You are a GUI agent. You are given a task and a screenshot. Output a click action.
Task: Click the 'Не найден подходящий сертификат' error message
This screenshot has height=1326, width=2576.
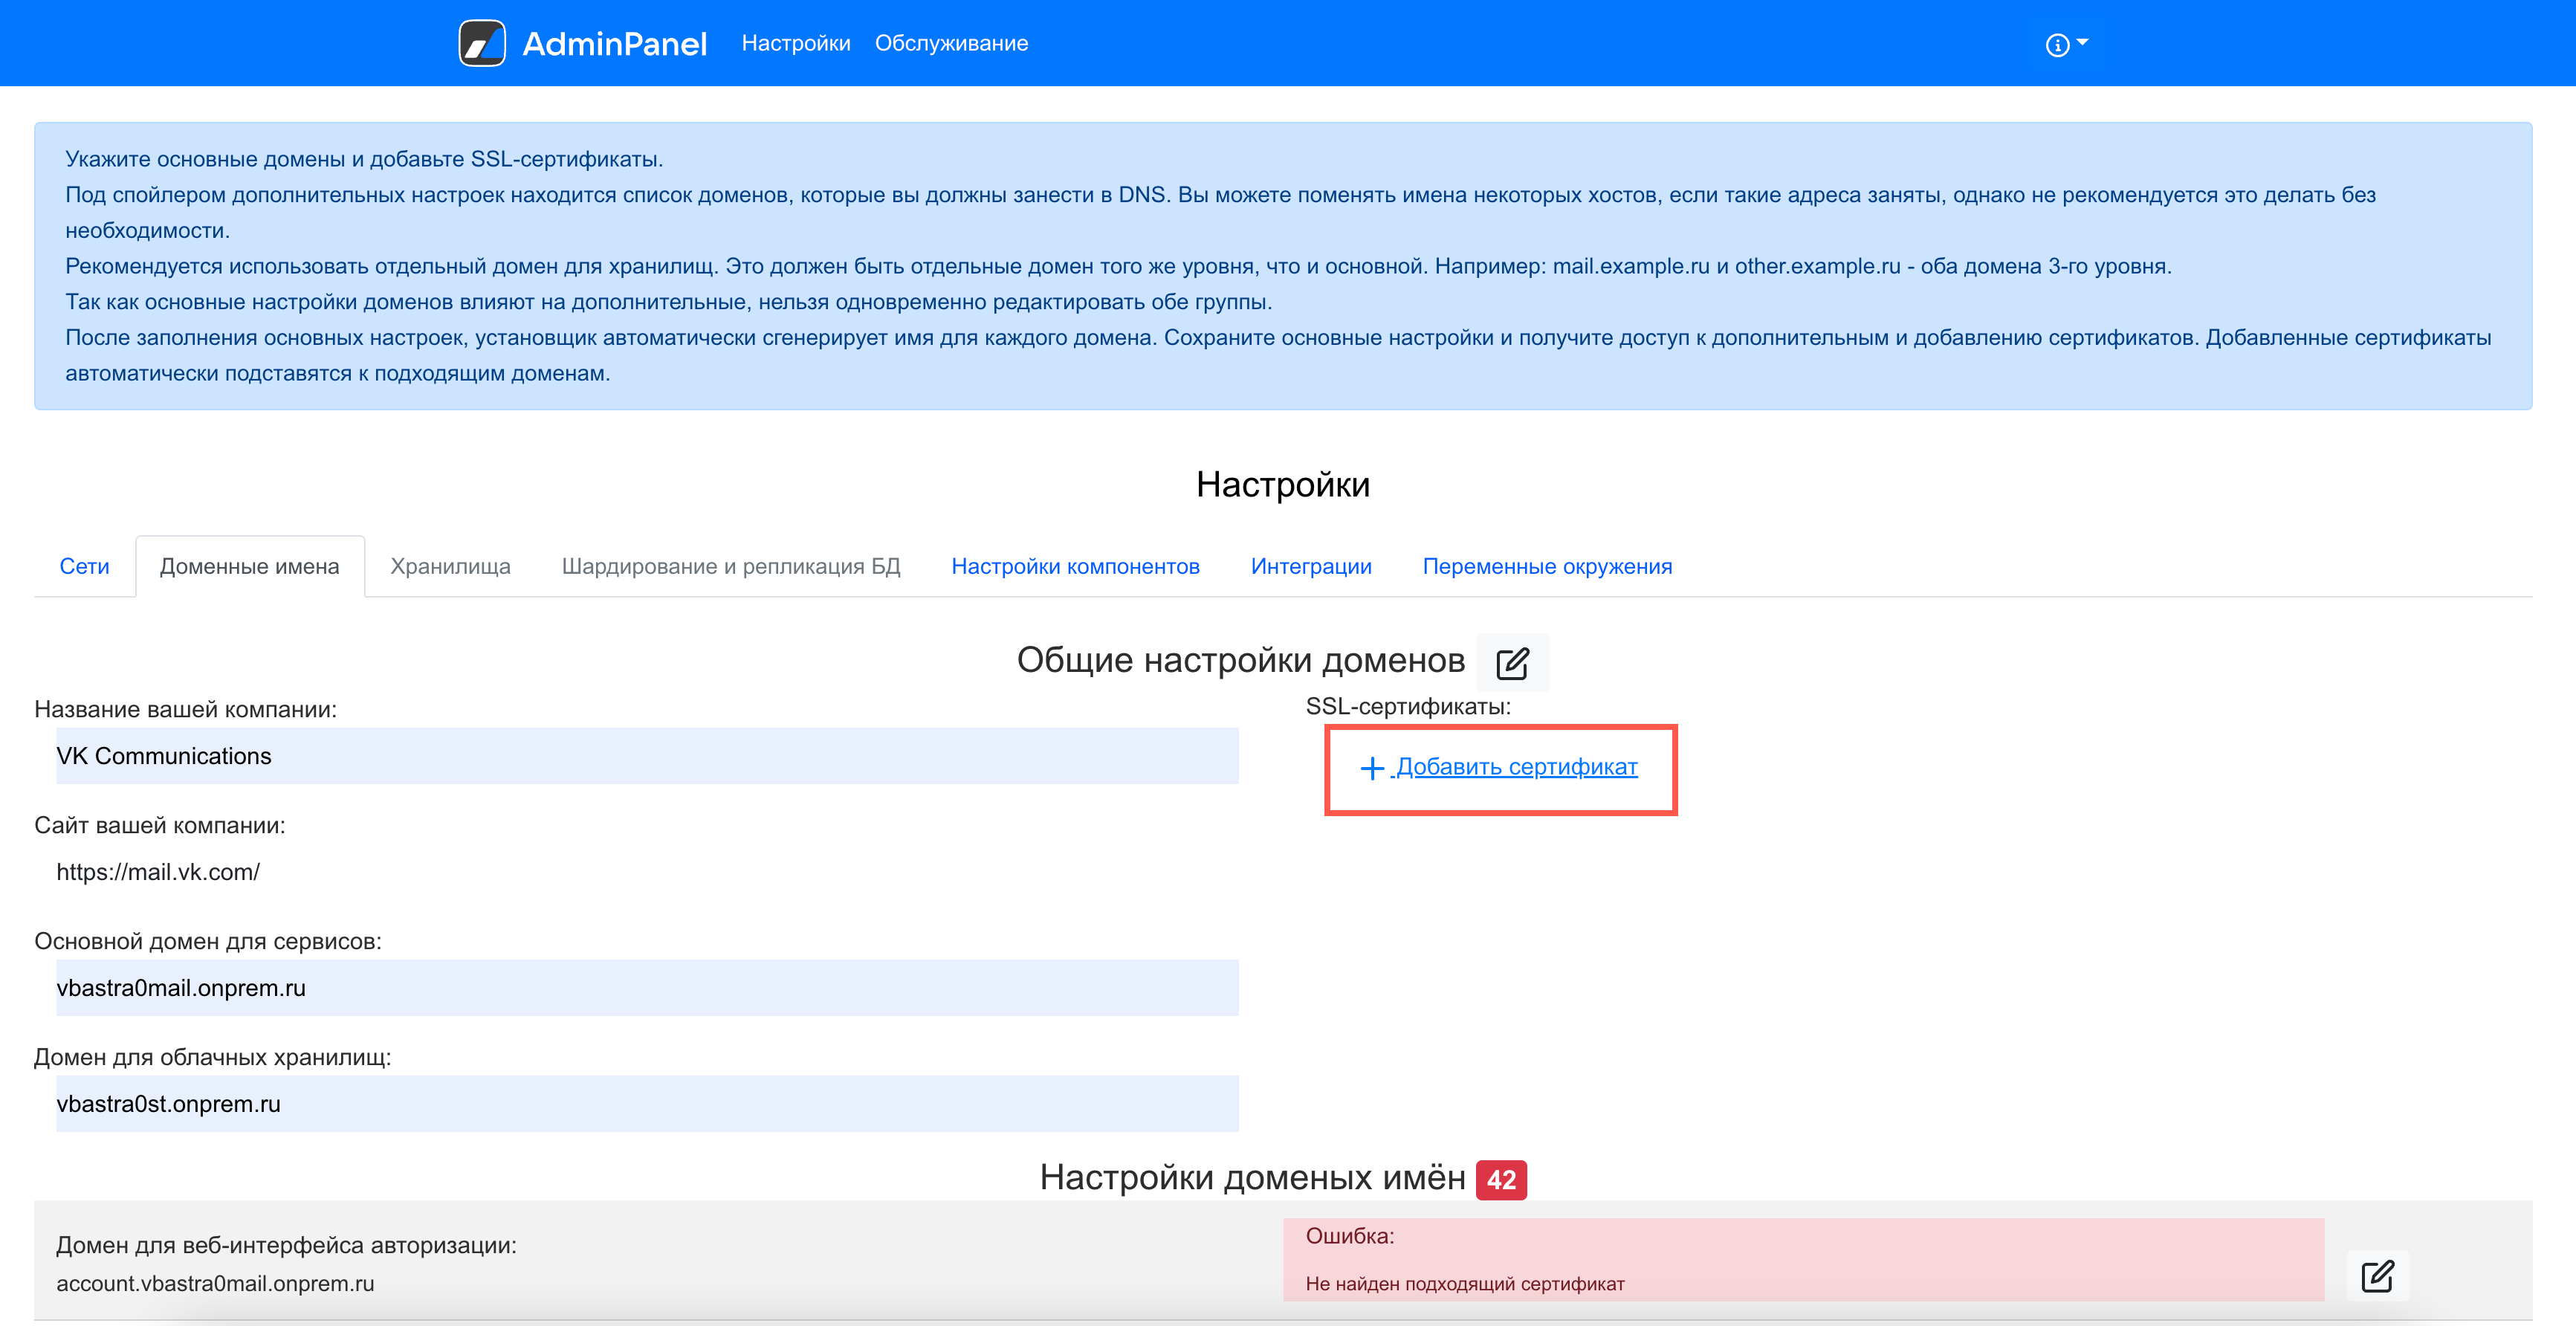pyautogui.click(x=1465, y=1284)
